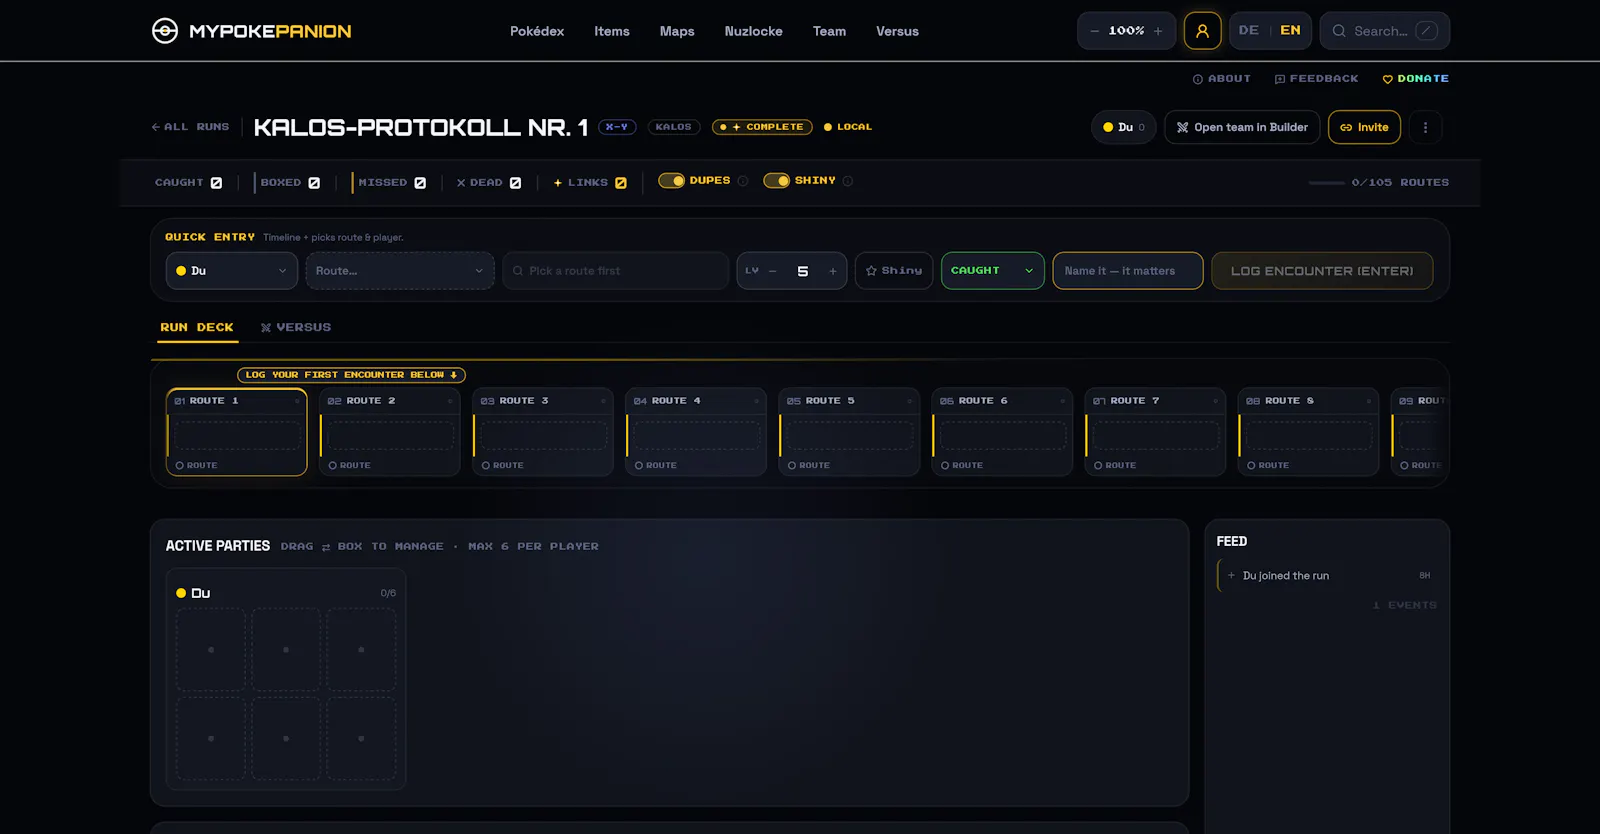
Task: Switch language to EN
Action: [1290, 31]
